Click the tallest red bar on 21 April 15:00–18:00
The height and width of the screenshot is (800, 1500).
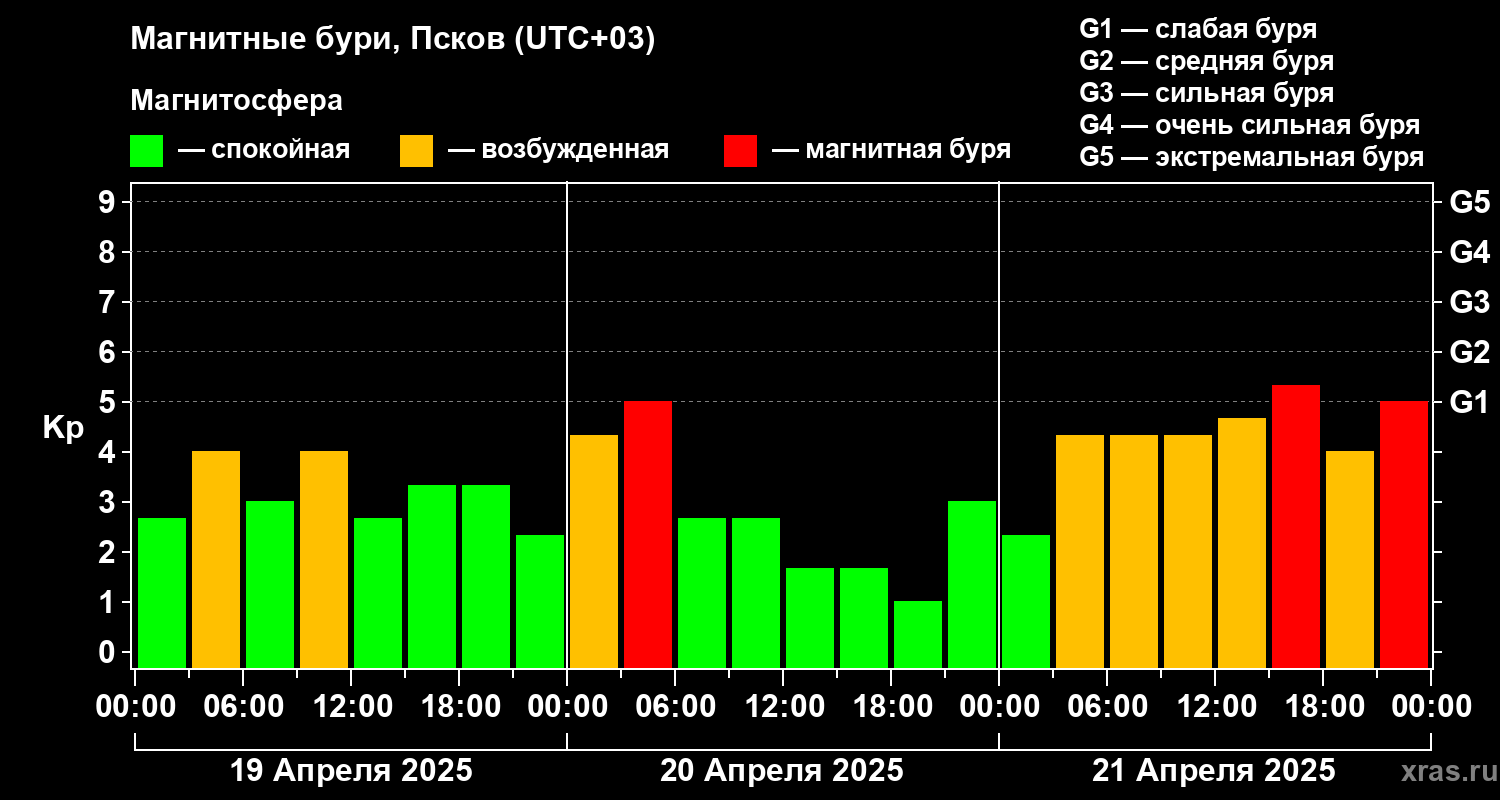click(1296, 527)
